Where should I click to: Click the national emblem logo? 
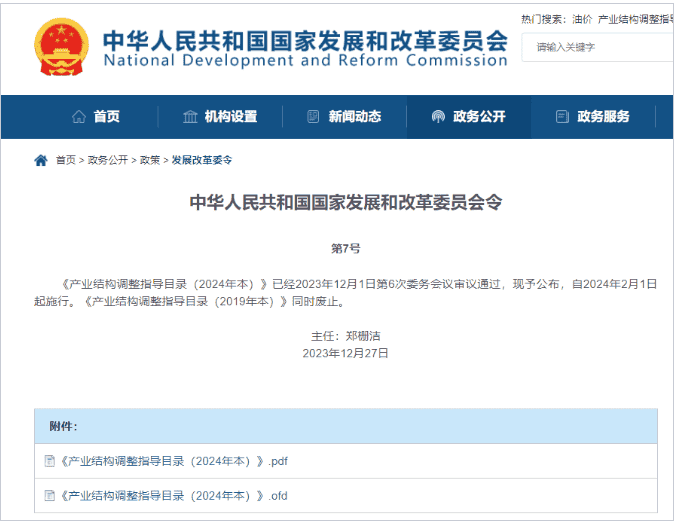[x=60, y=46]
